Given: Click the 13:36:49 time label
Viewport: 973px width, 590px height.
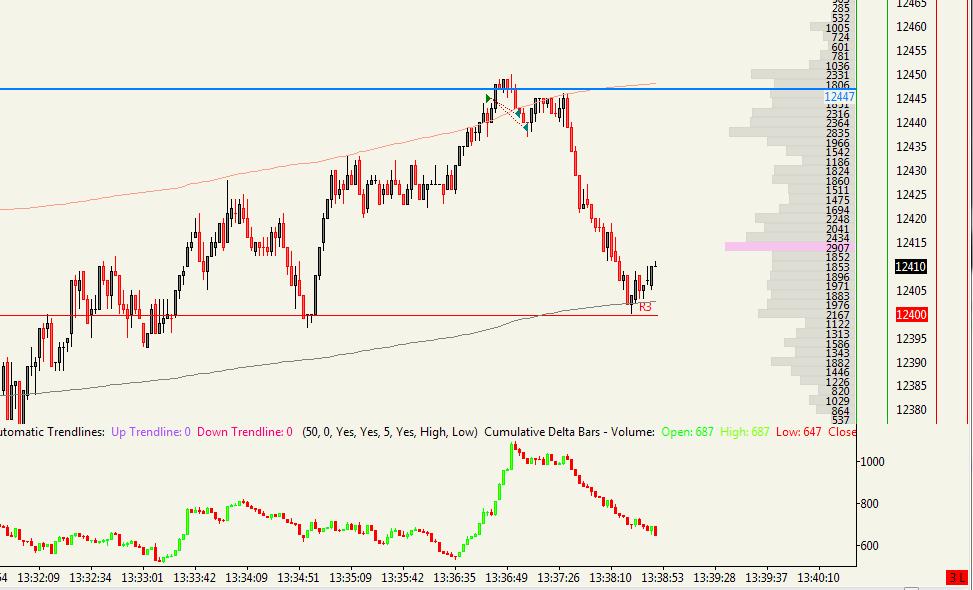Looking at the screenshot, I should click(508, 578).
